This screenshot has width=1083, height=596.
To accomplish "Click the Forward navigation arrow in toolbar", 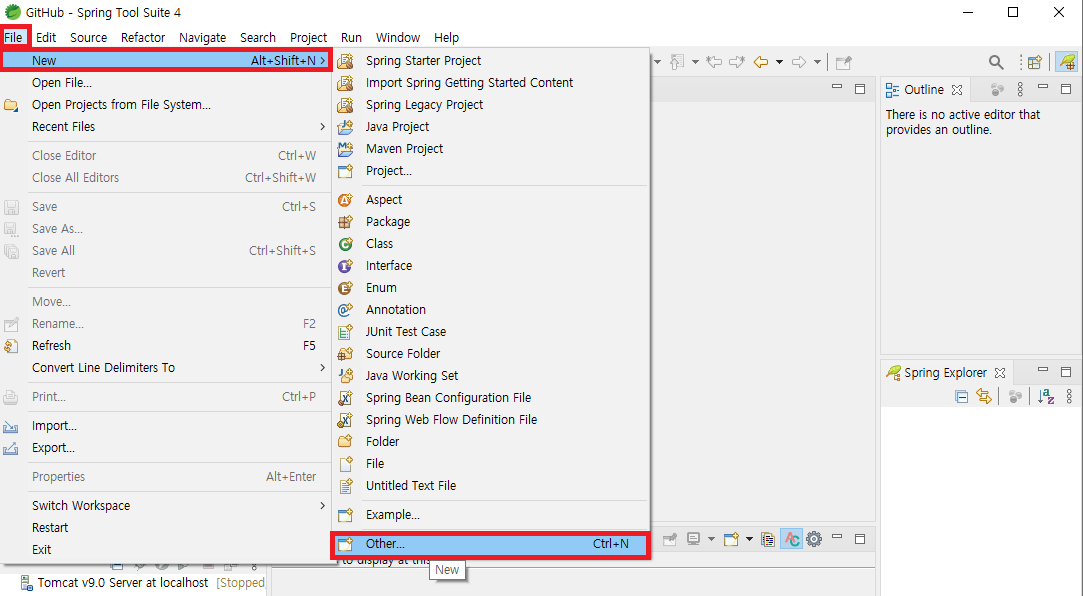I will point(799,62).
